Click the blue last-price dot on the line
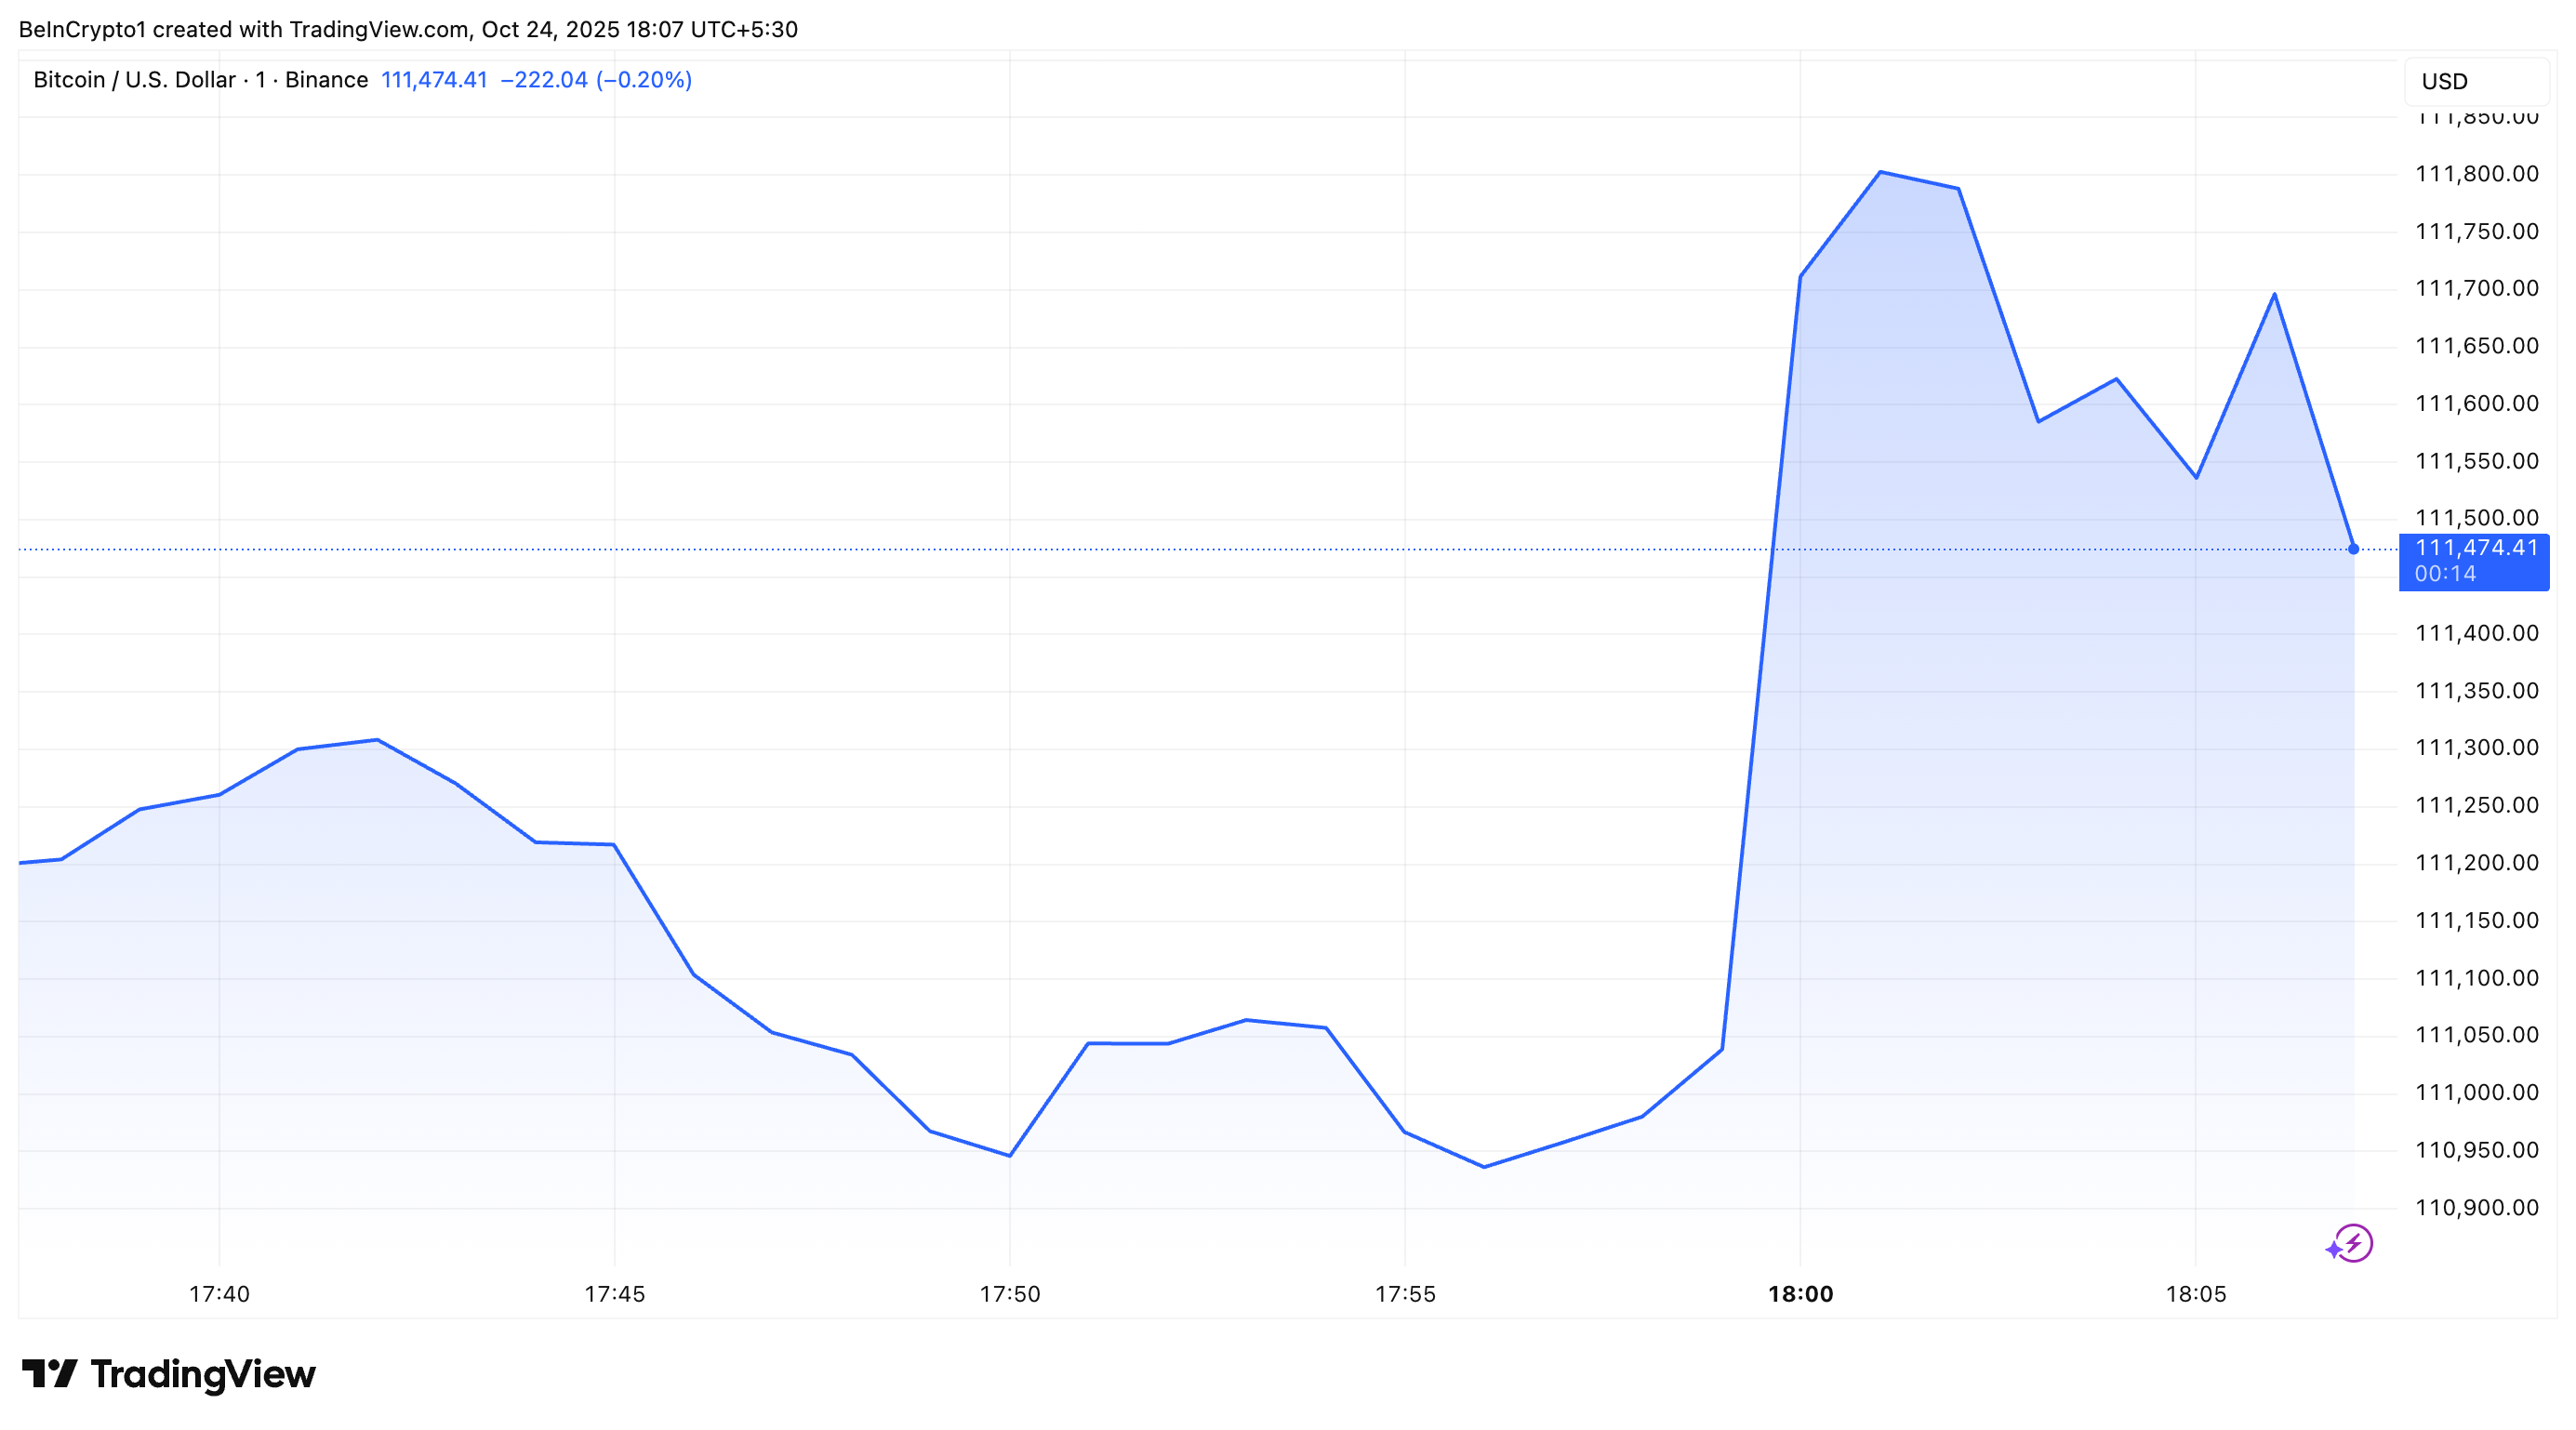This screenshot has height=1430, width=2576. tap(2353, 549)
